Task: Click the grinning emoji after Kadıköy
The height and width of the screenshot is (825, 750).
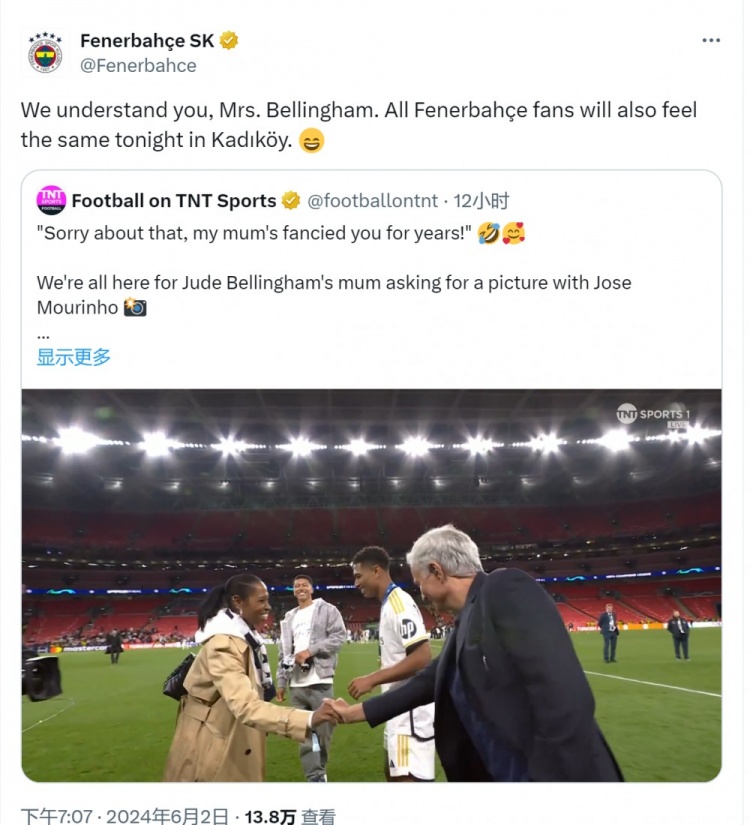Action: 312,141
